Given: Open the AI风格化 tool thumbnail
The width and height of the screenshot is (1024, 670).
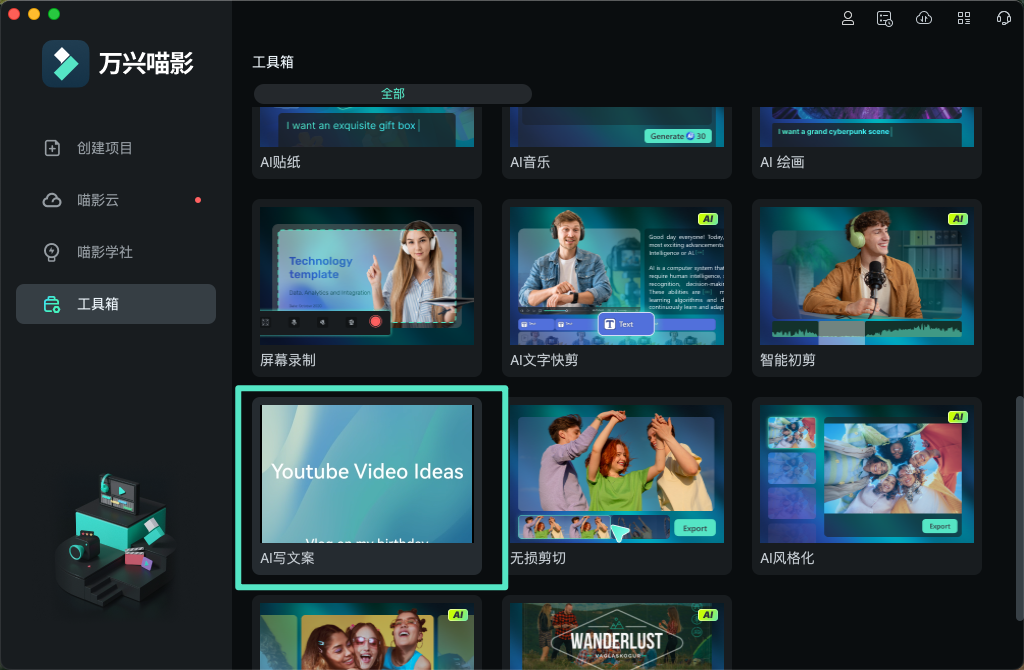Looking at the screenshot, I should [x=867, y=474].
